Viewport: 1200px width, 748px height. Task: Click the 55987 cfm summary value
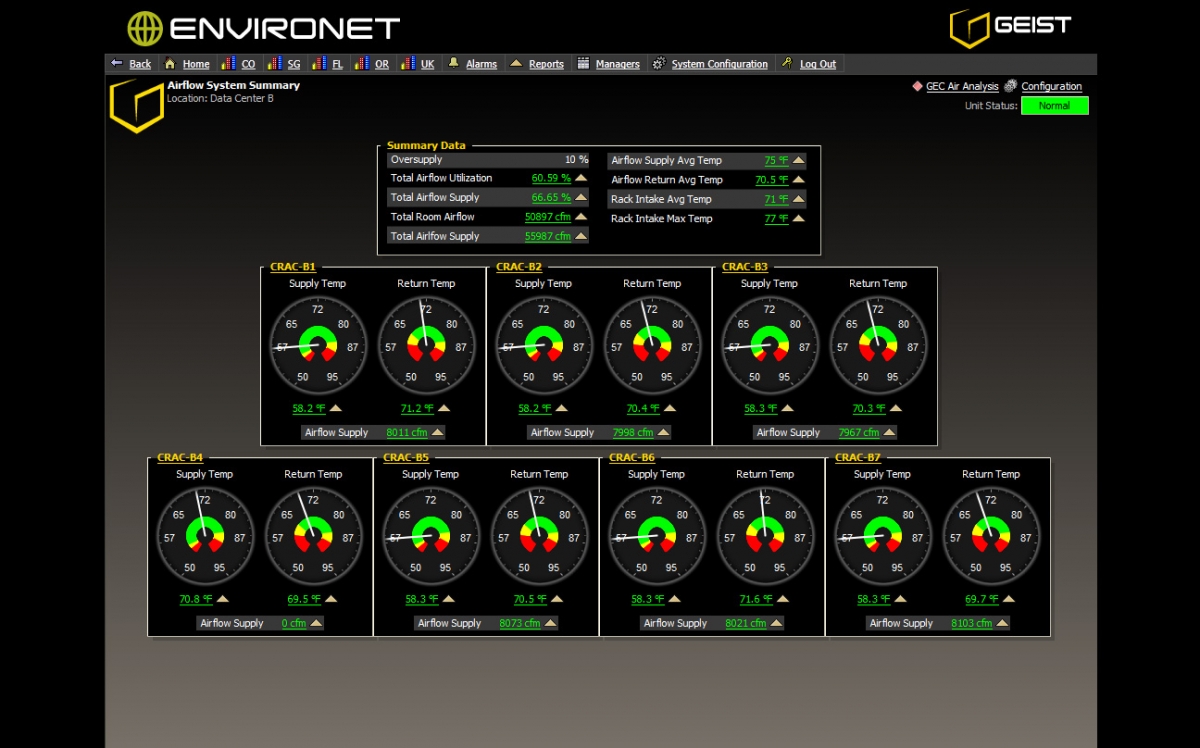(x=548, y=237)
